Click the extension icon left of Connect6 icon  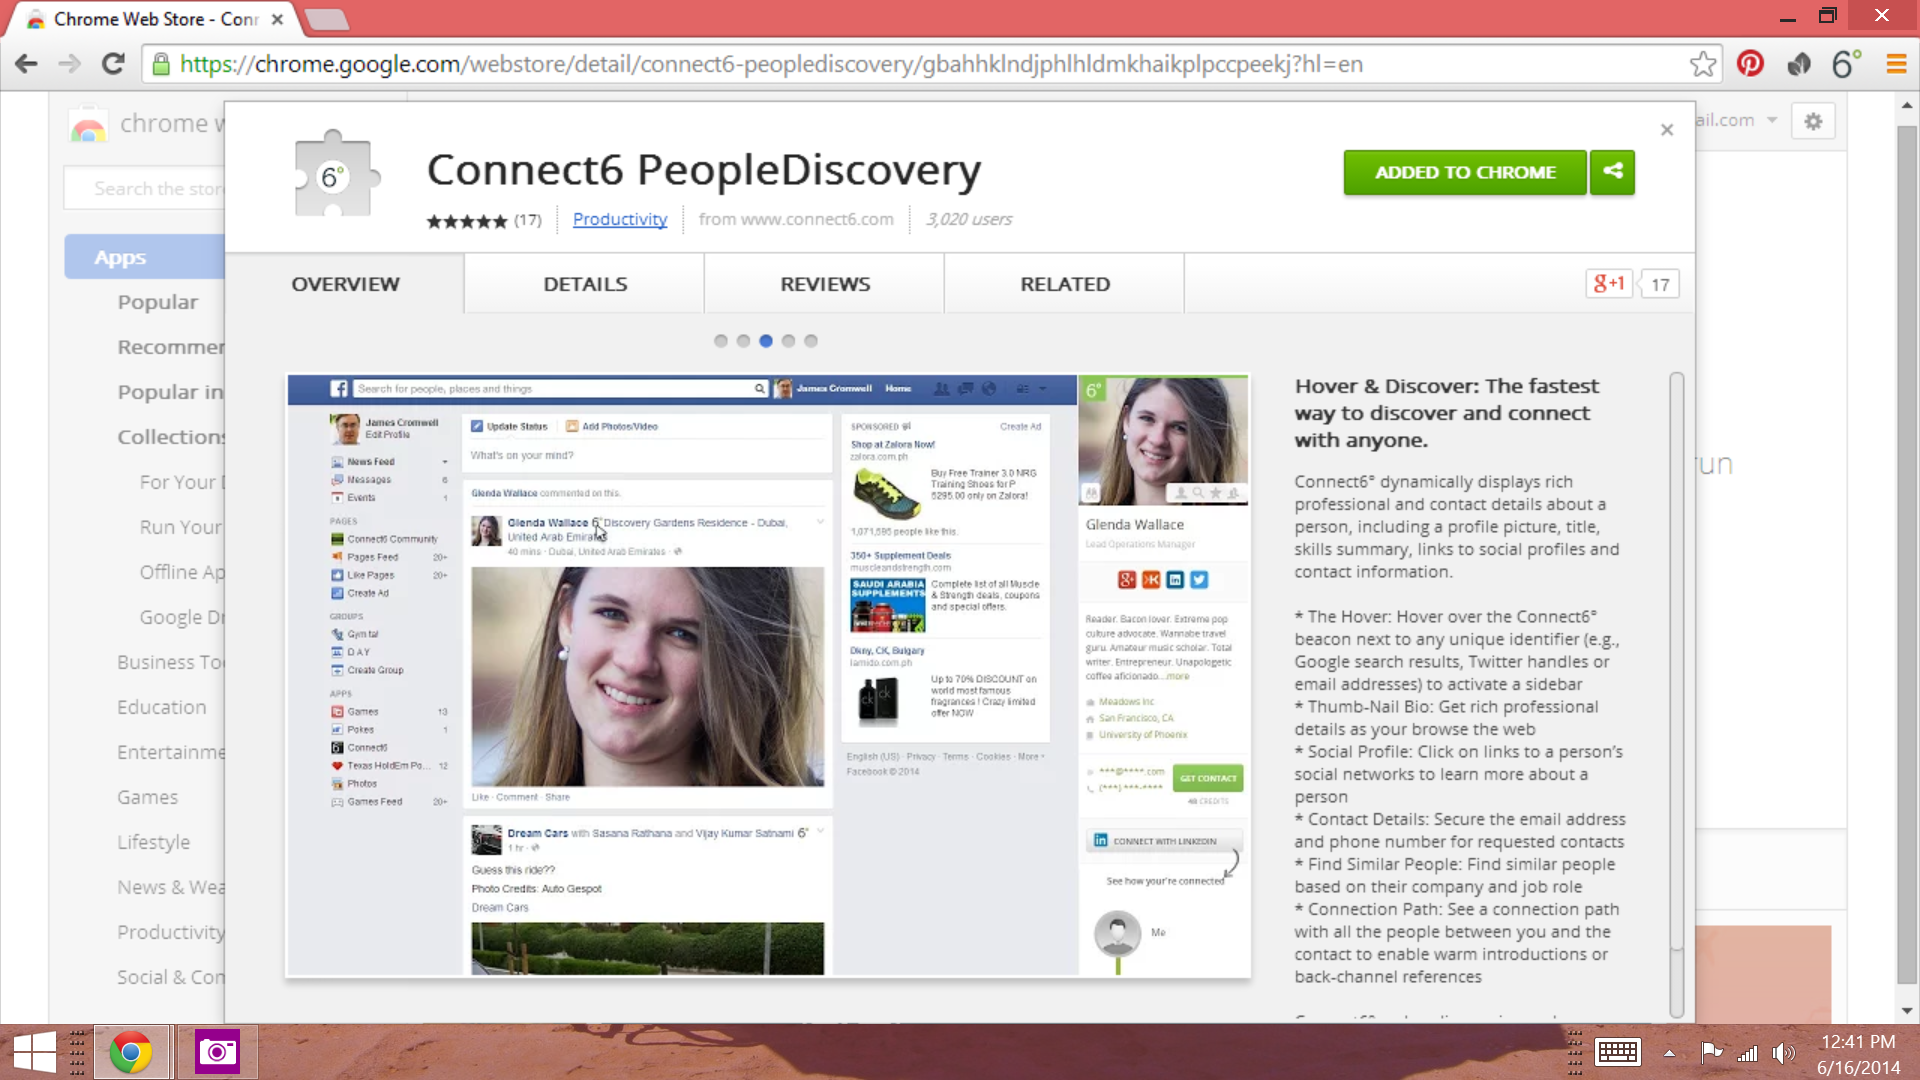click(x=1798, y=64)
